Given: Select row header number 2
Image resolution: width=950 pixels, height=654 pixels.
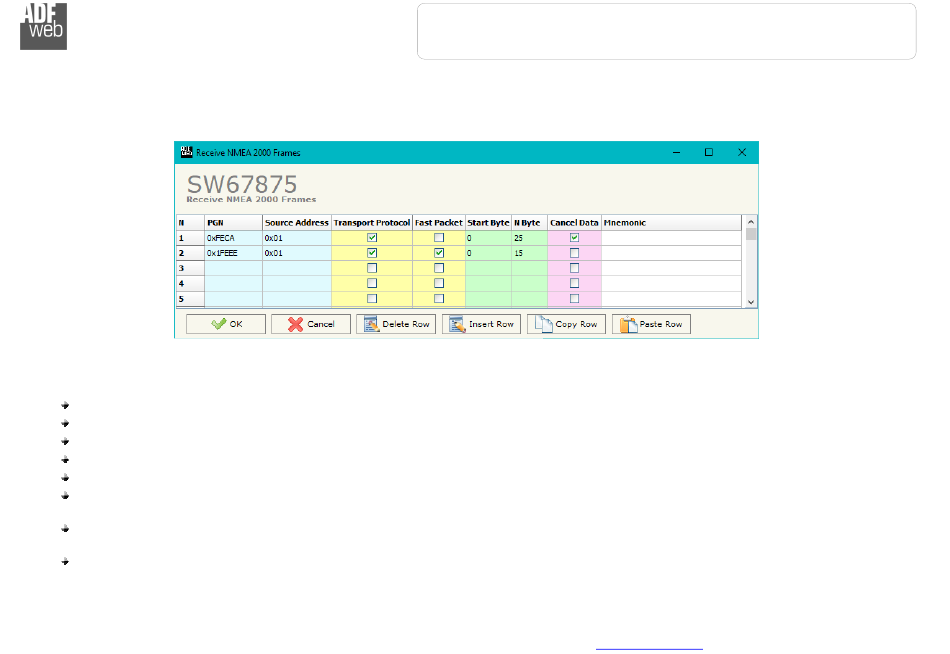Looking at the screenshot, I should [190, 253].
